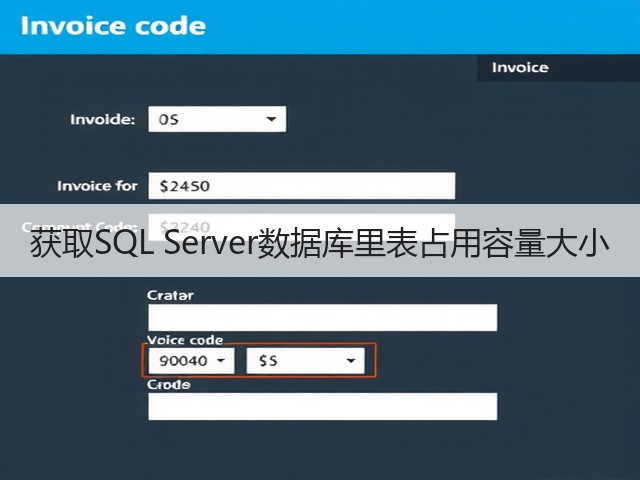Click the Cratar label

[x=170, y=295]
